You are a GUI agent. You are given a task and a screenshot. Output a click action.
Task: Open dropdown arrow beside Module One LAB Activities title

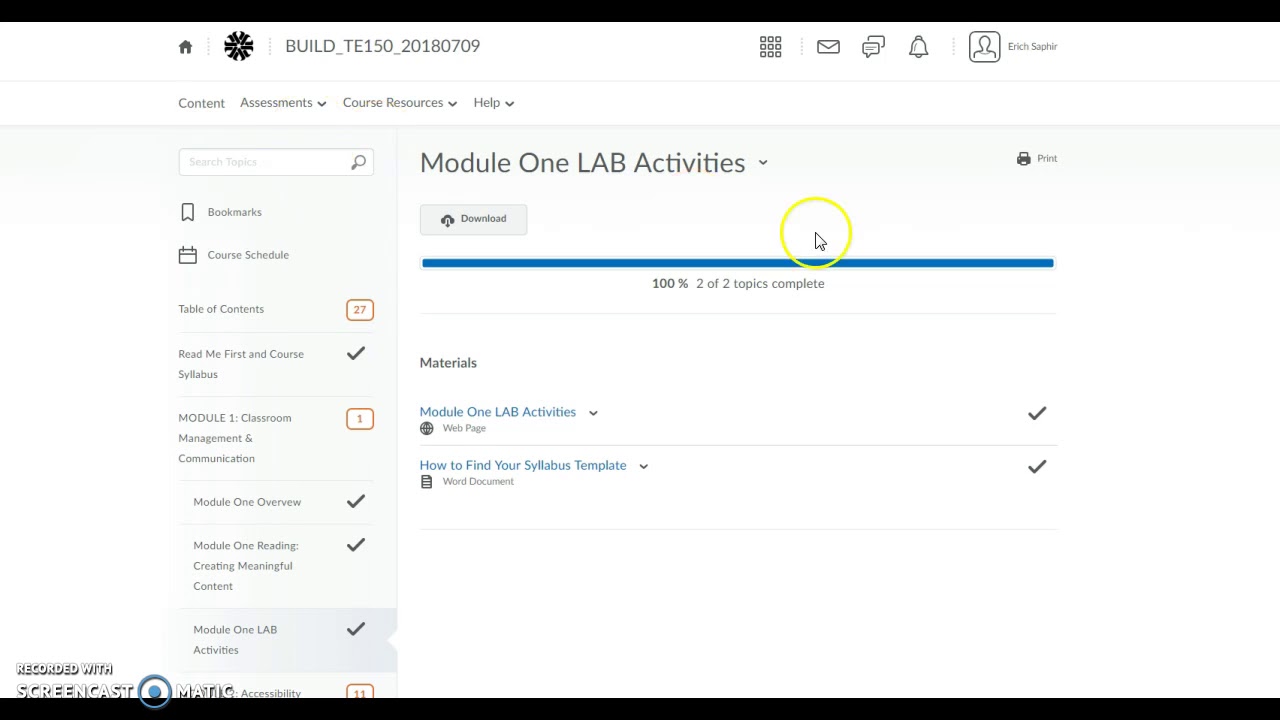(x=763, y=162)
